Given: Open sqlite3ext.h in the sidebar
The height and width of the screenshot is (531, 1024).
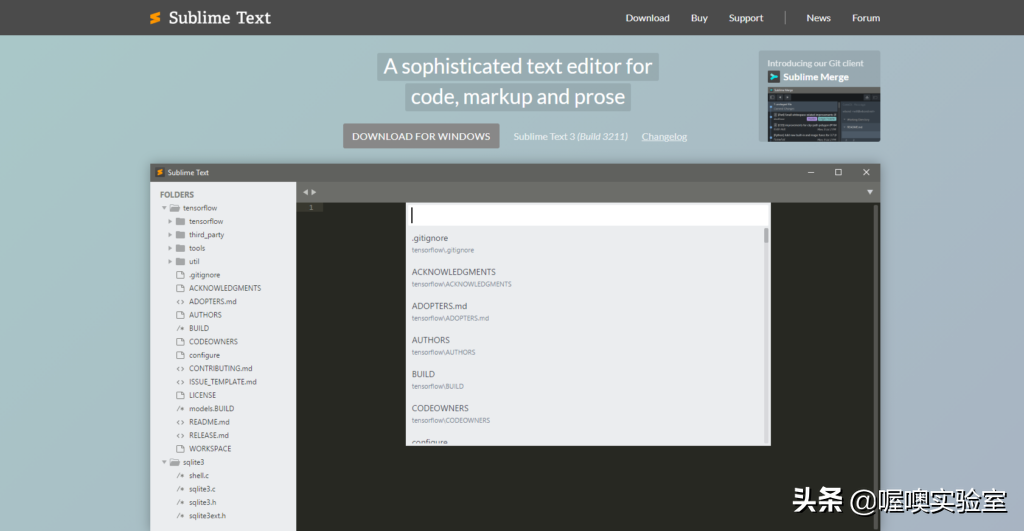Looking at the screenshot, I should pyautogui.click(x=207, y=516).
